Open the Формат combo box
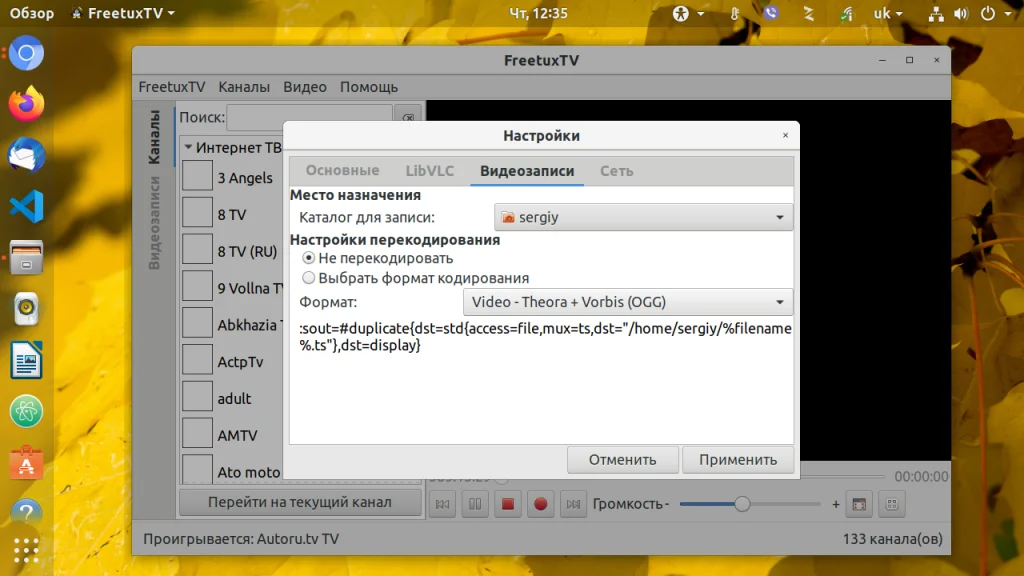This screenshot has height=576, width=1024. point(628,302)
